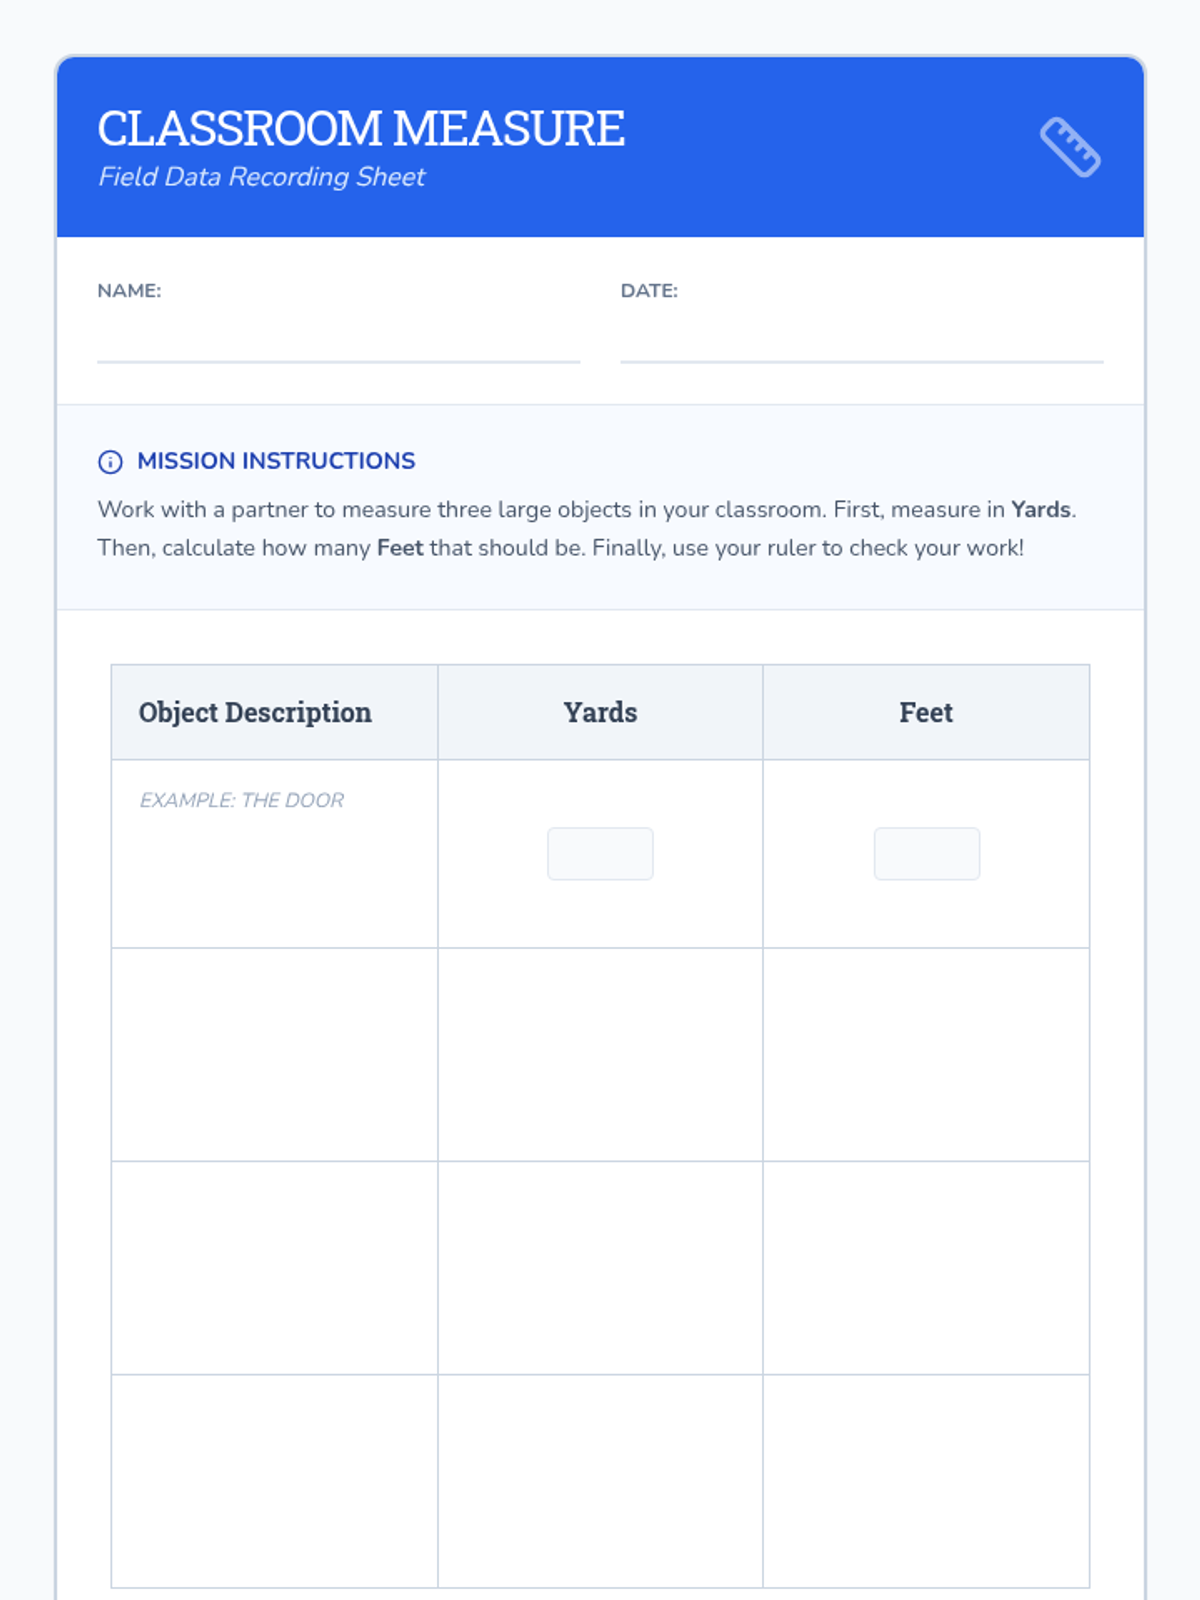
Task: Click fourth row Feet cell
Action: (926, 1481)
